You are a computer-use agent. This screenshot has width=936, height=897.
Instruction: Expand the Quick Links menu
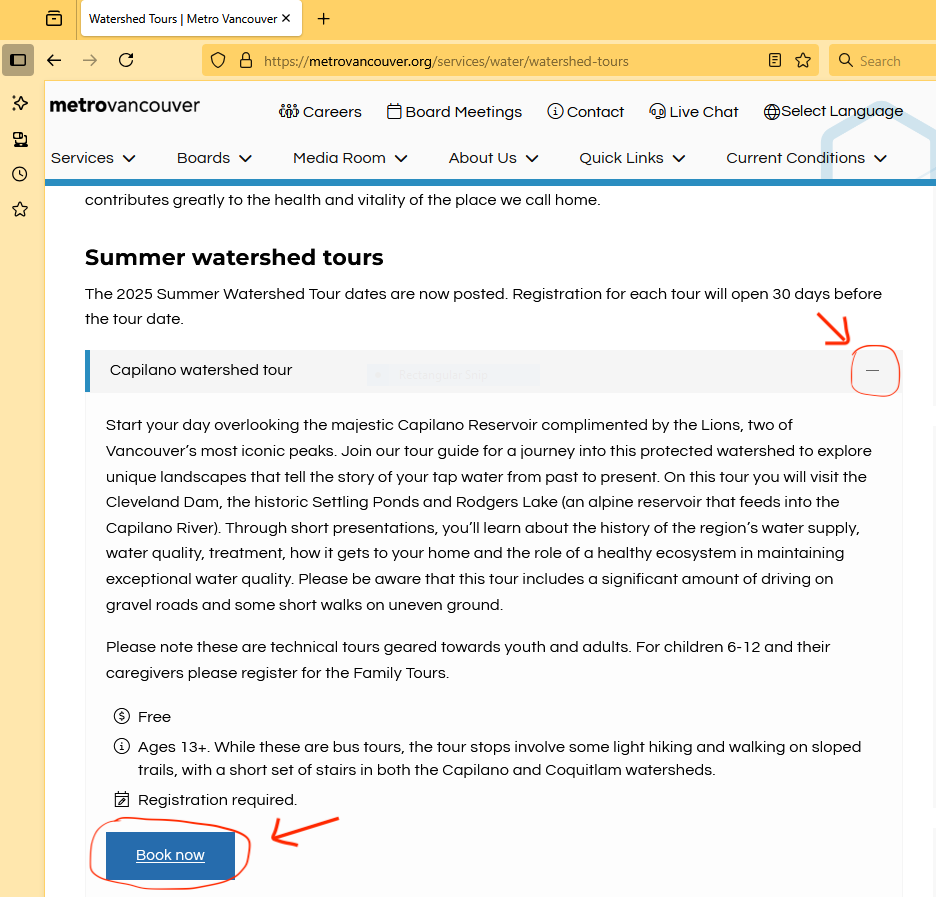click(632, 158)
